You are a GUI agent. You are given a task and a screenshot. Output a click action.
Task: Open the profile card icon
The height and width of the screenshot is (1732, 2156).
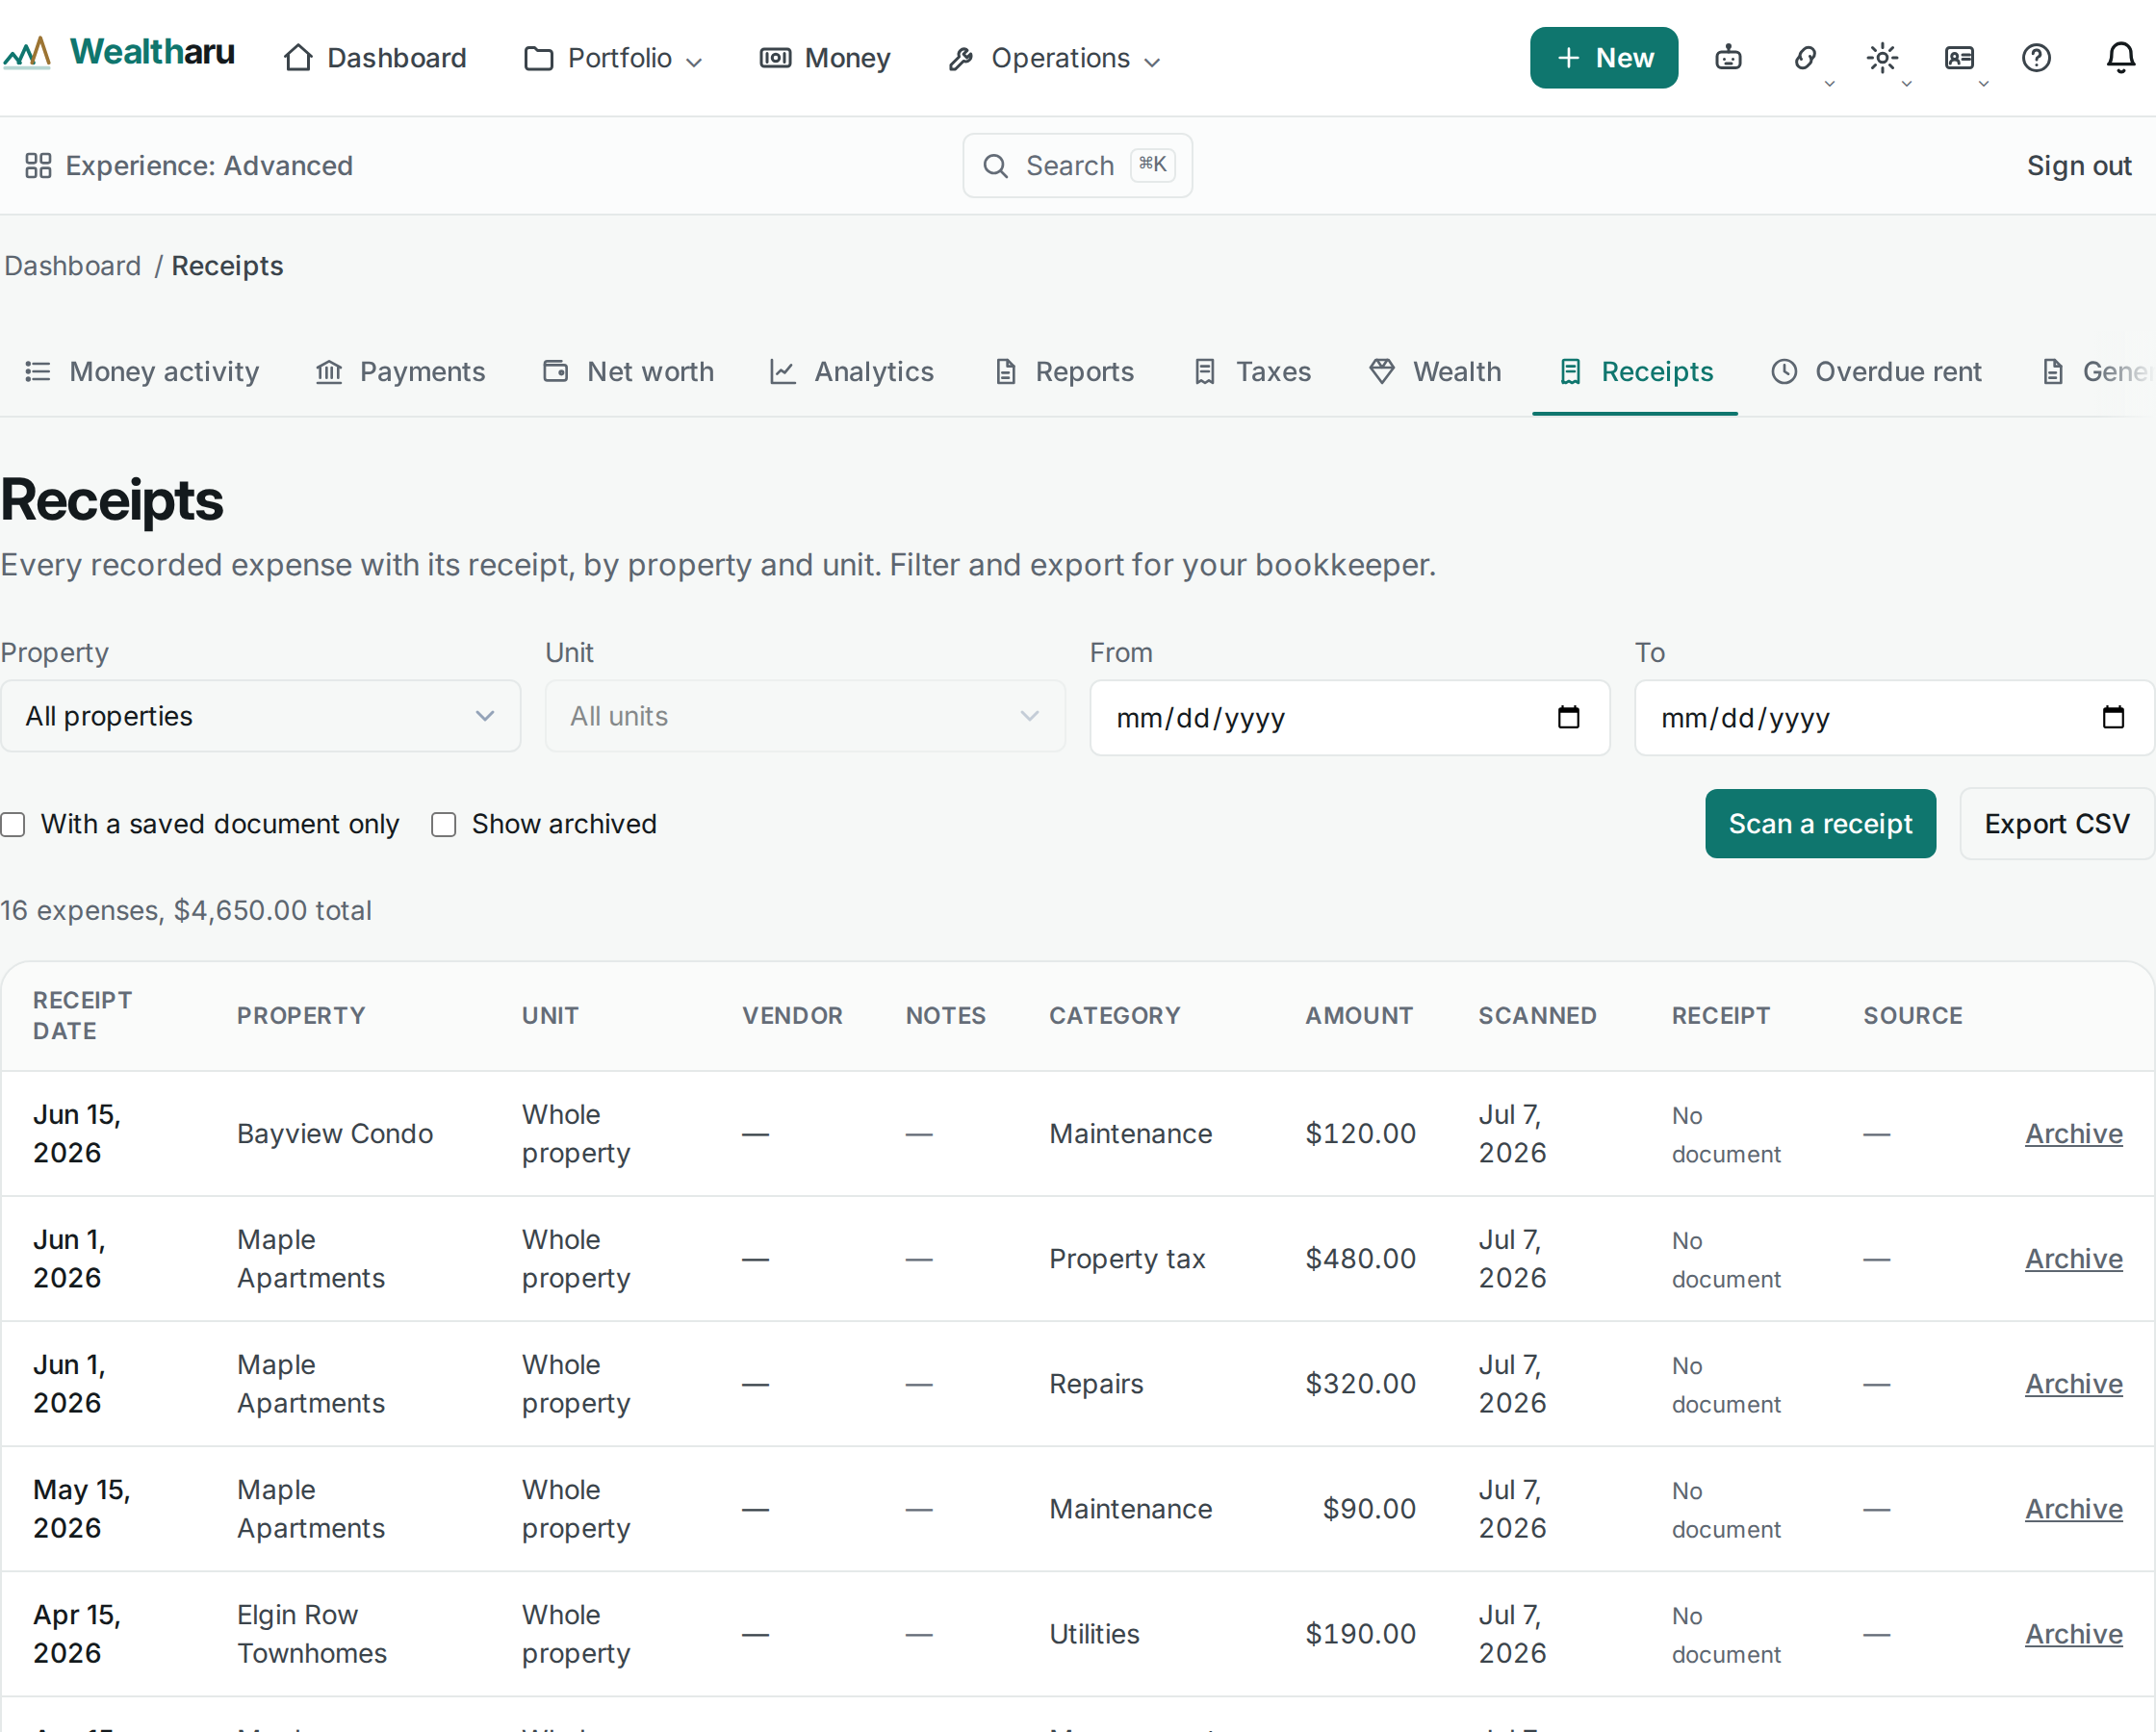(x=1959, y=58)
